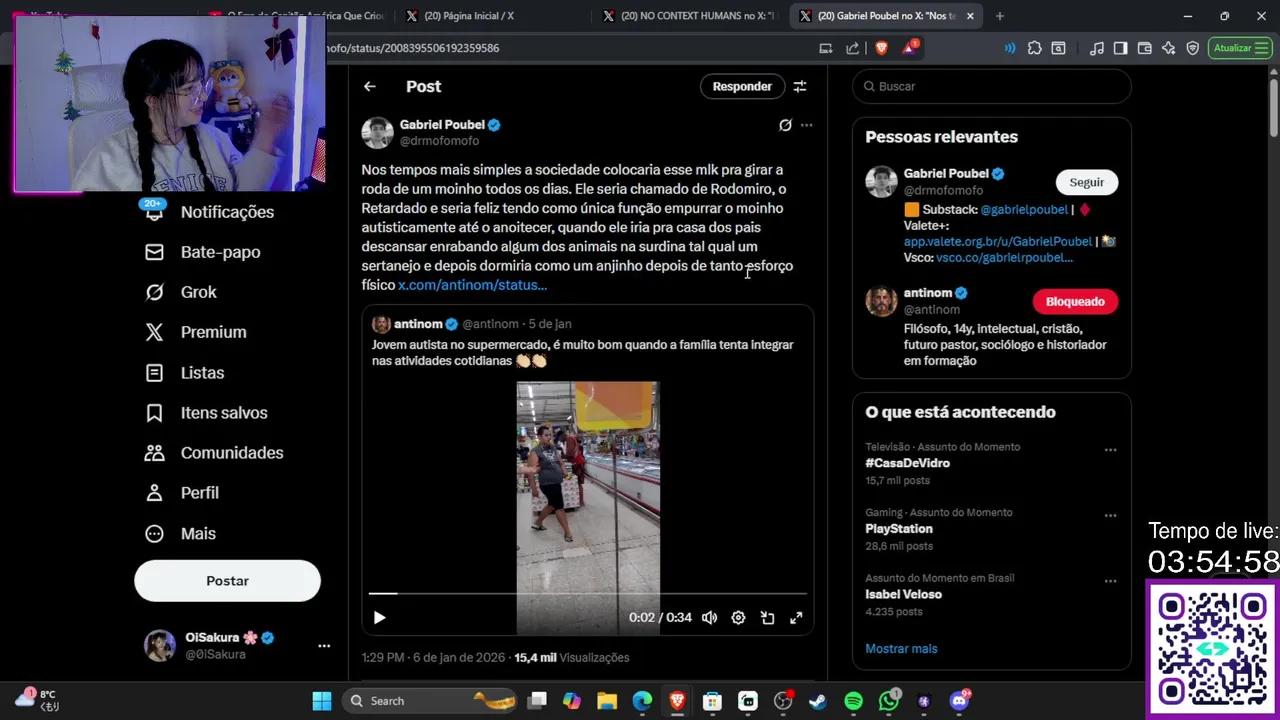This screenshot has width=1280, height=720.
Task: Open the Brave Wallet icon
Action: click(1145, 48)
